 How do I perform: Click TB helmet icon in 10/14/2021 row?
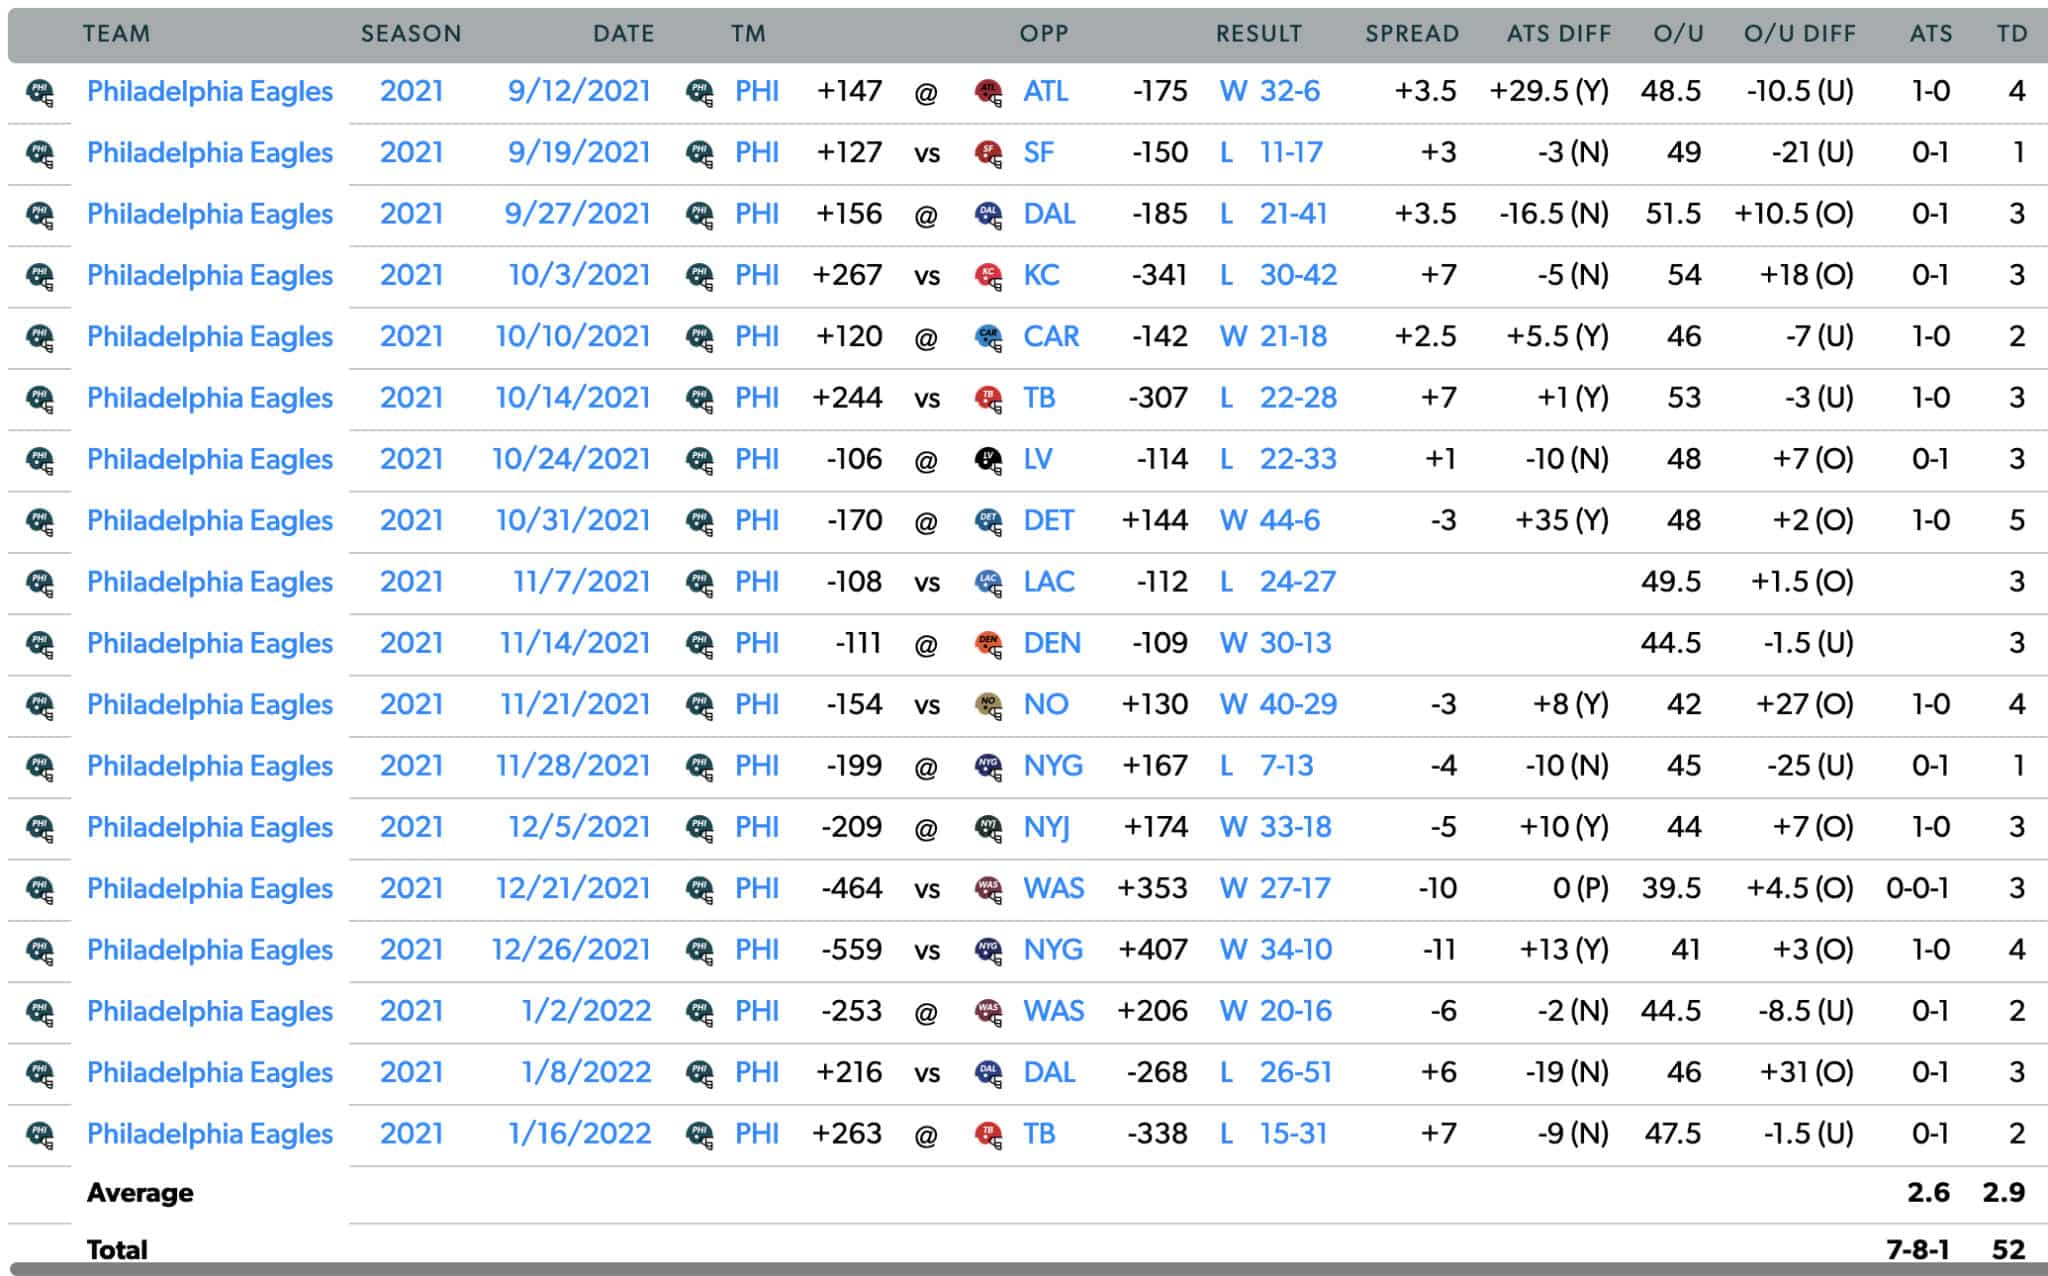click(988, 399)
